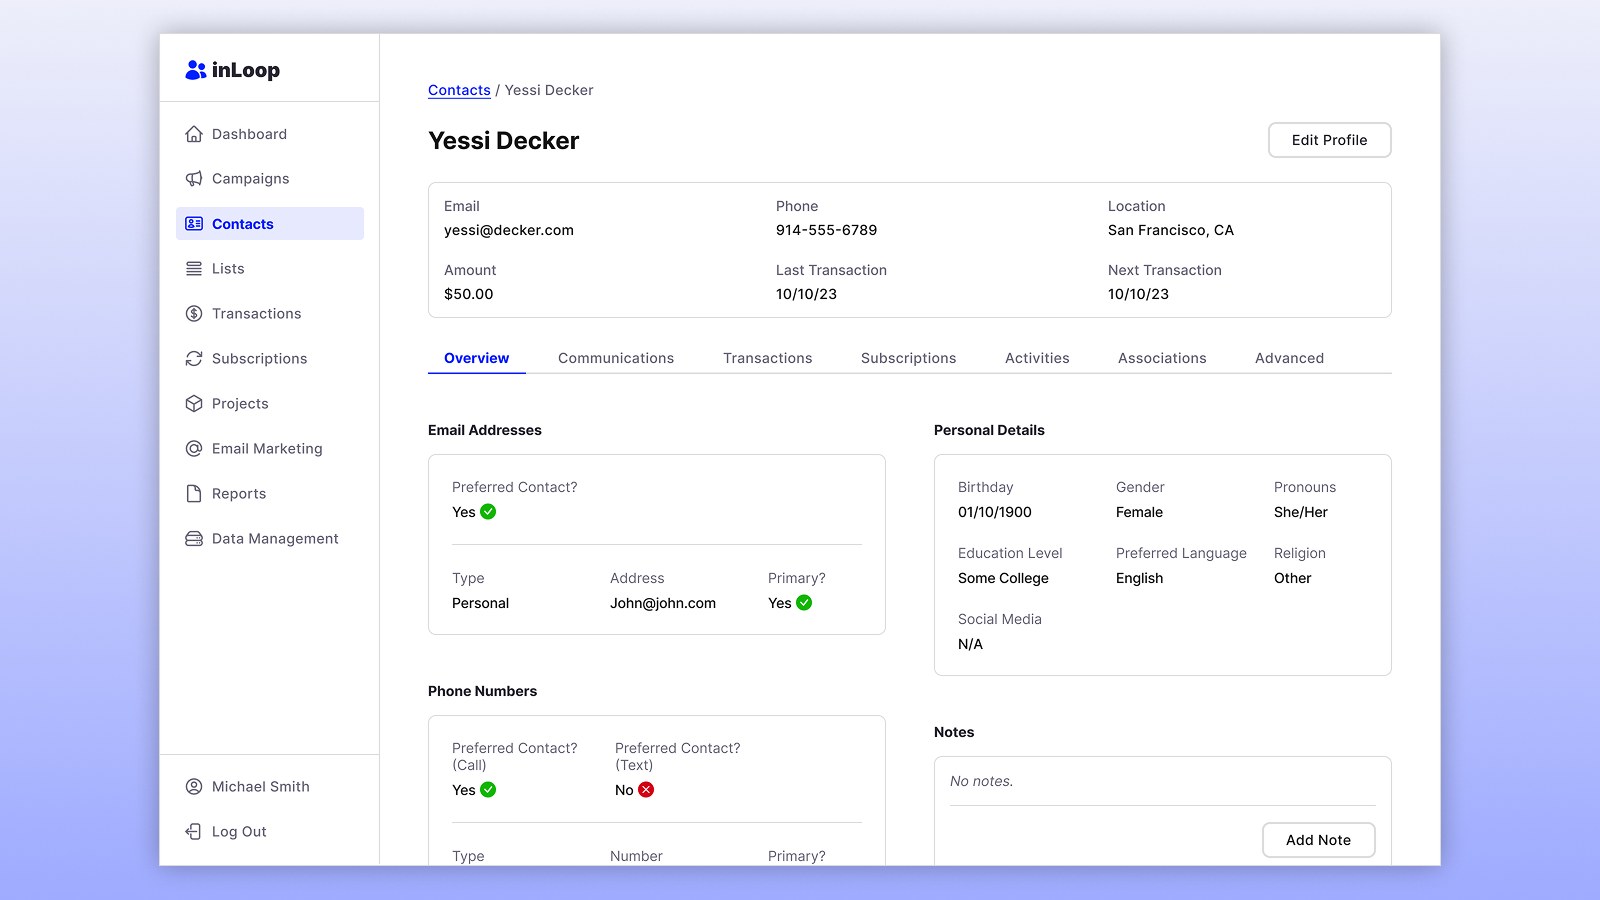The height and width of the screenshot is (900, 1600).
Task: Click red X under Preferred Contact (Text)
Action: pos(646,790)
